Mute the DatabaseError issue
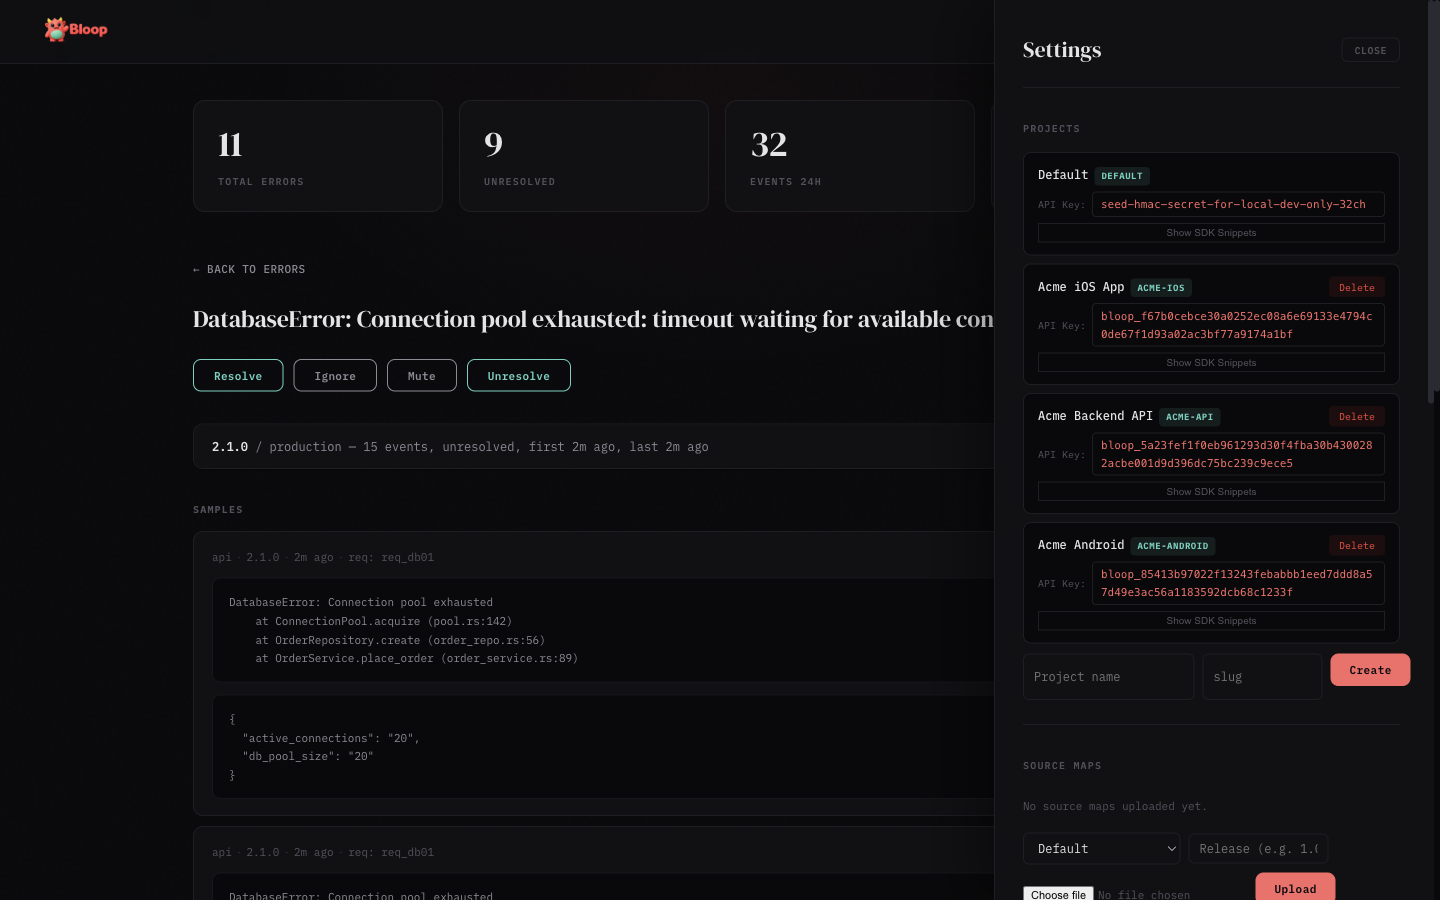This screenshot has height=900, width=1440. [421, 375]
